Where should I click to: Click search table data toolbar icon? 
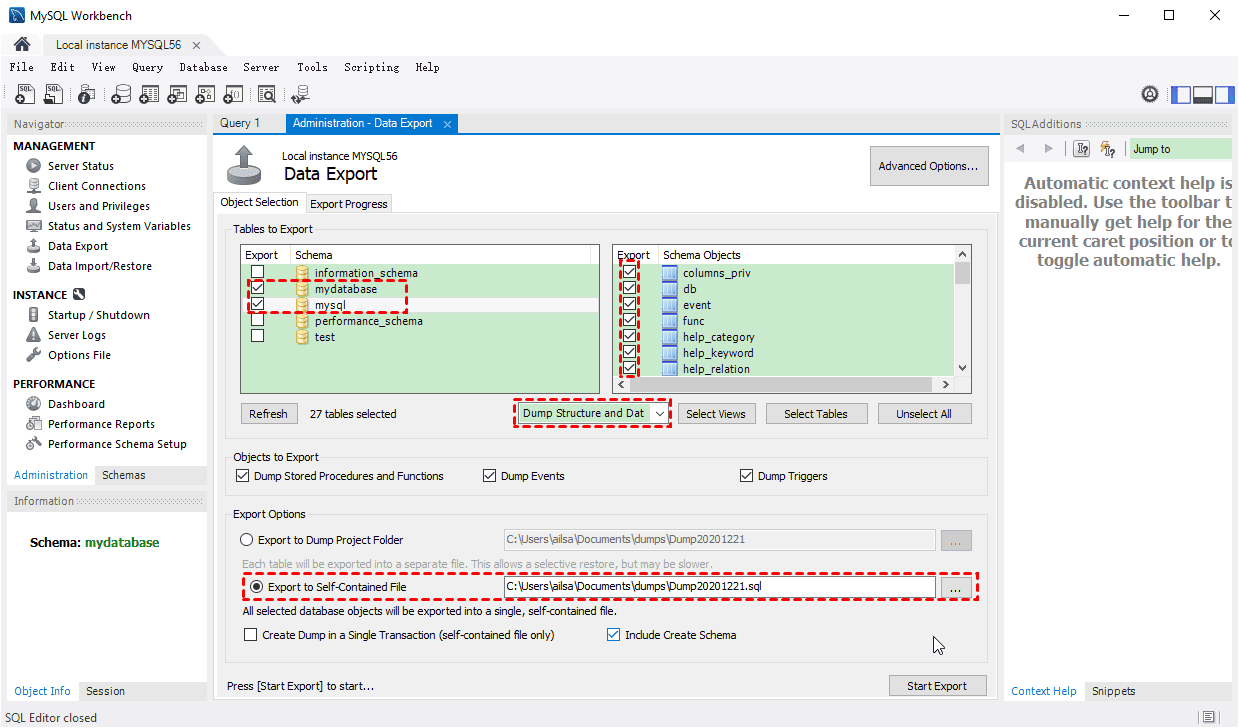pos(267,94)
